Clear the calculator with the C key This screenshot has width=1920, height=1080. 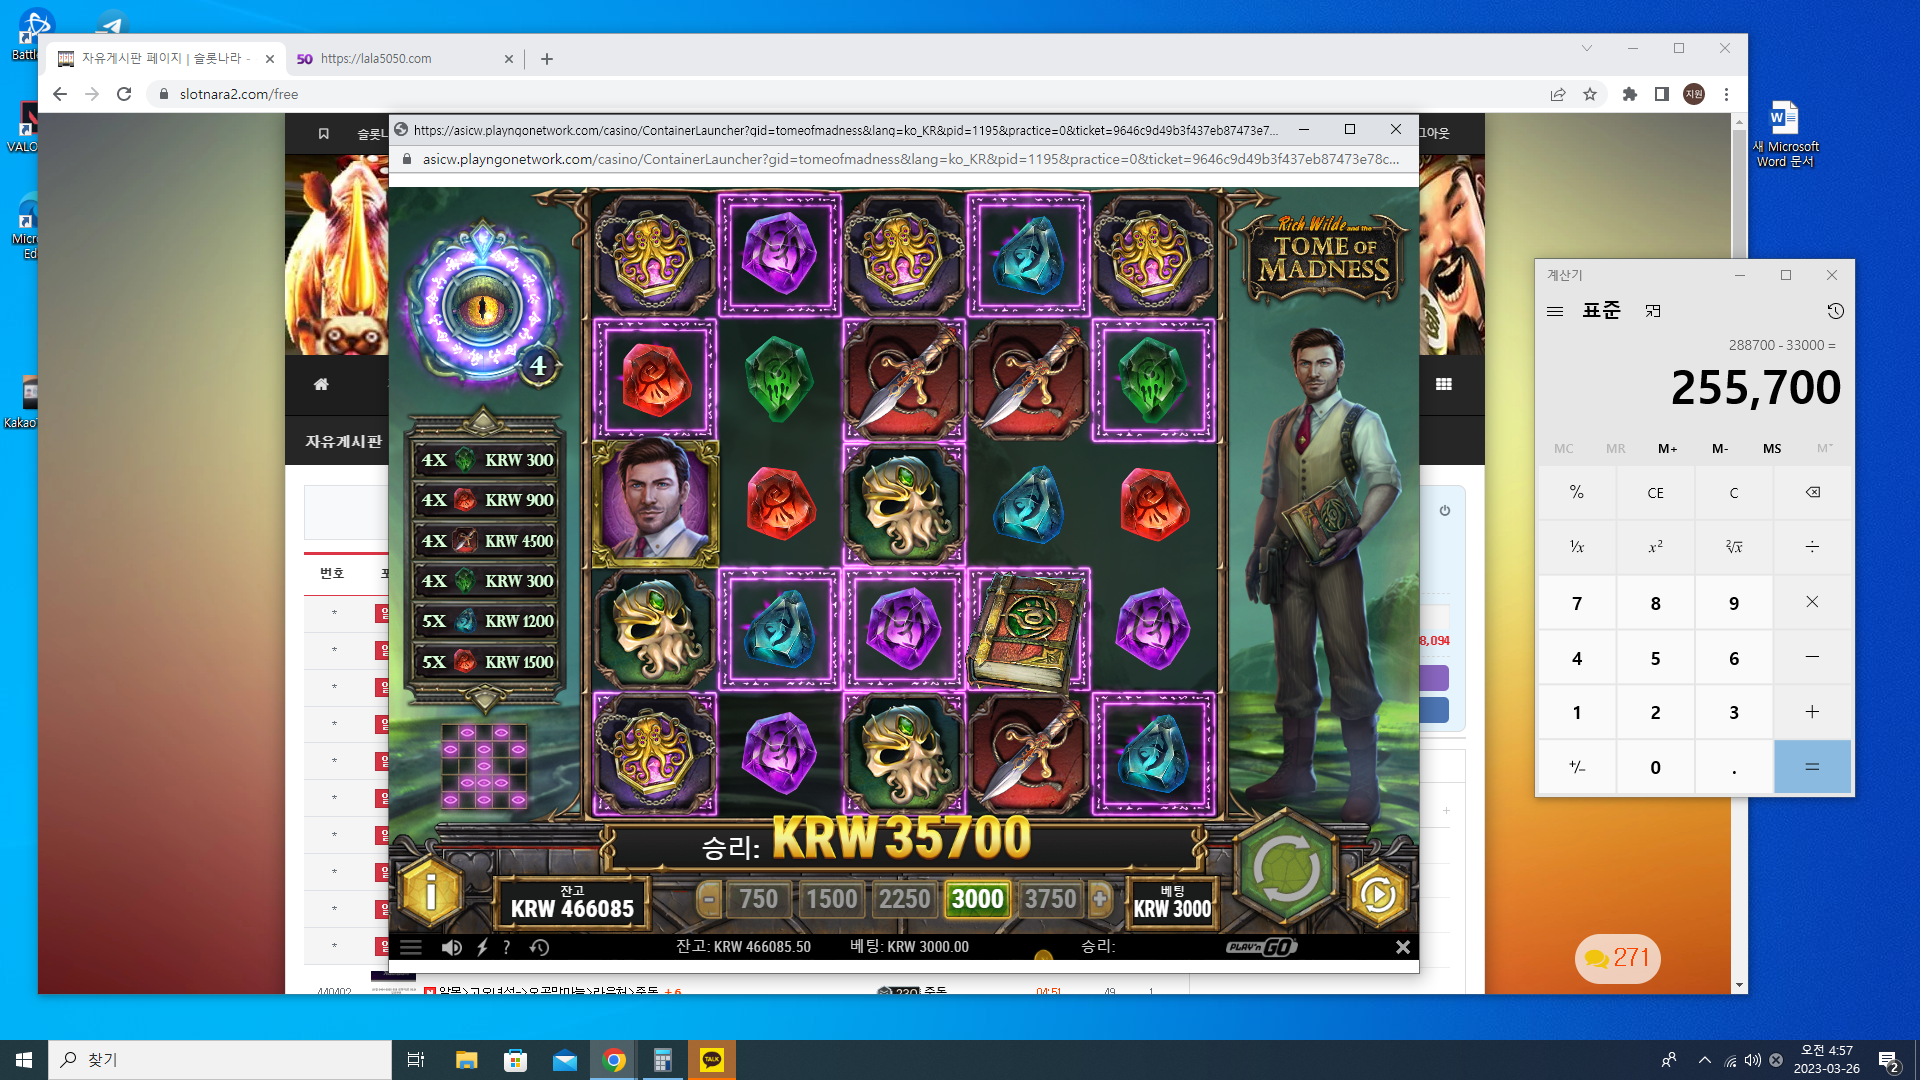tap(1734, 492)
